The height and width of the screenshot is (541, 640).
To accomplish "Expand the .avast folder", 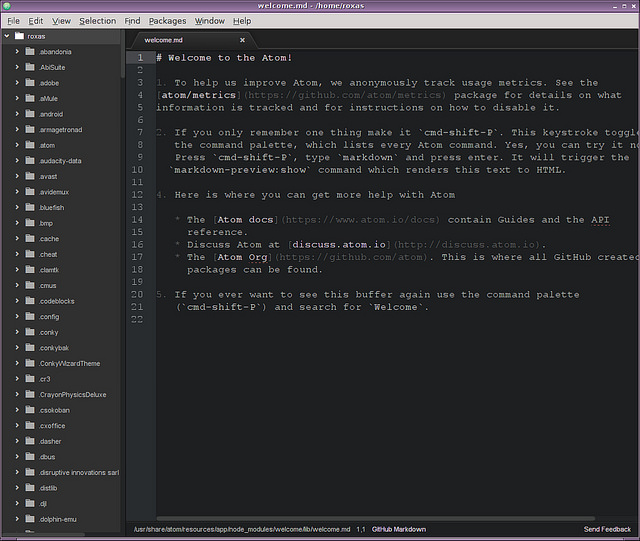I will pos(17,176).
